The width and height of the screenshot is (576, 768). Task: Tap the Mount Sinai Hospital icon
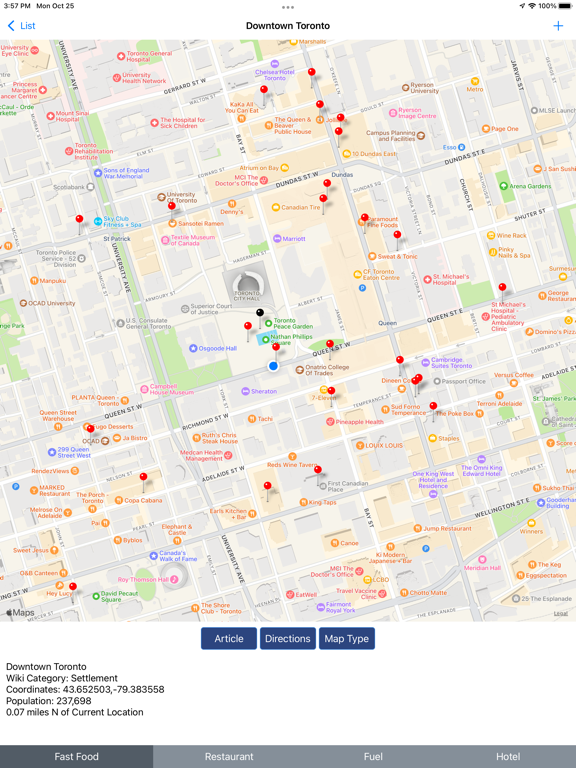pyautogui.click(x=50, y=116)
